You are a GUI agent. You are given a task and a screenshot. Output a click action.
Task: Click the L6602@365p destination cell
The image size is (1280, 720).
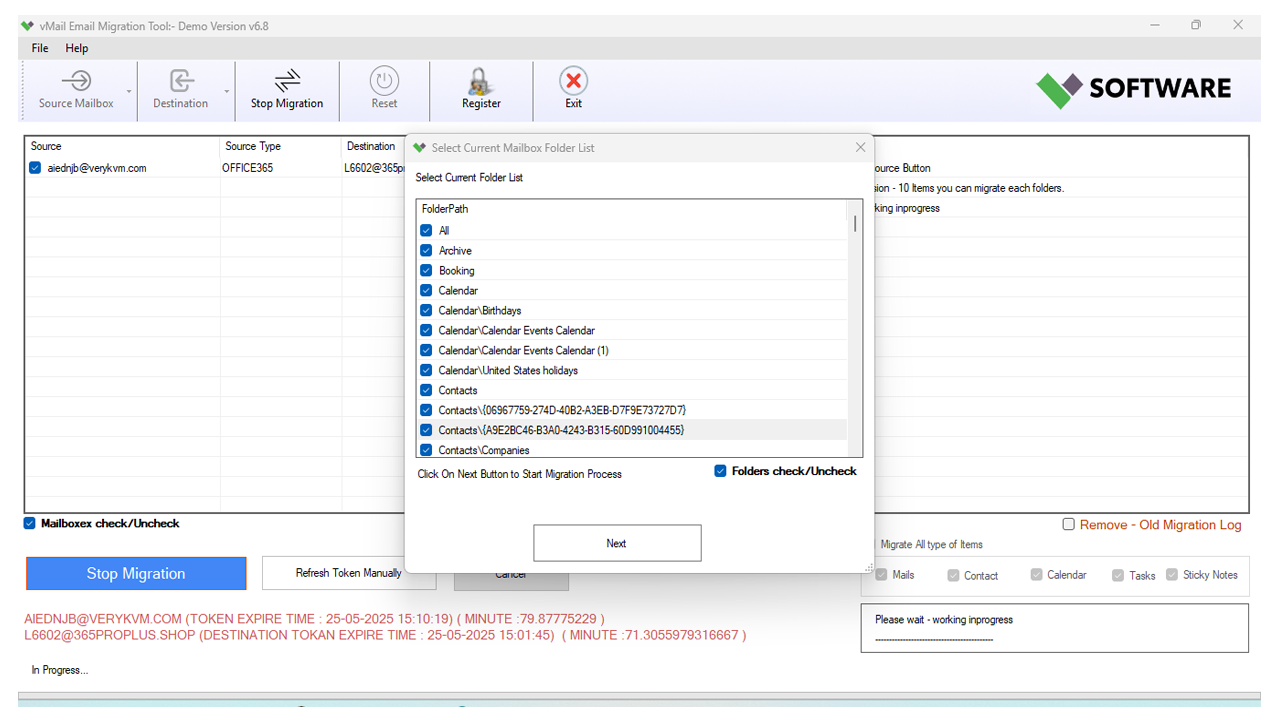coord(373,168)
